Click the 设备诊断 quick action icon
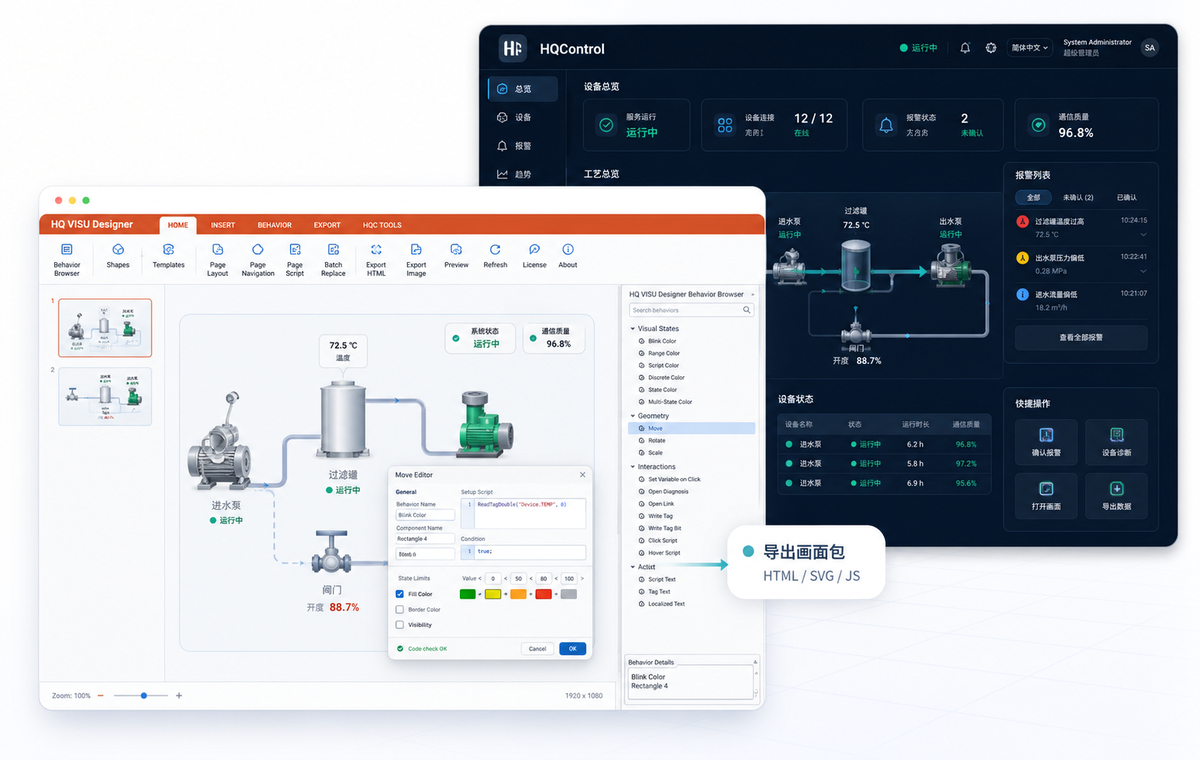This screenshot has height=760, width=1200. (1117, 435)
